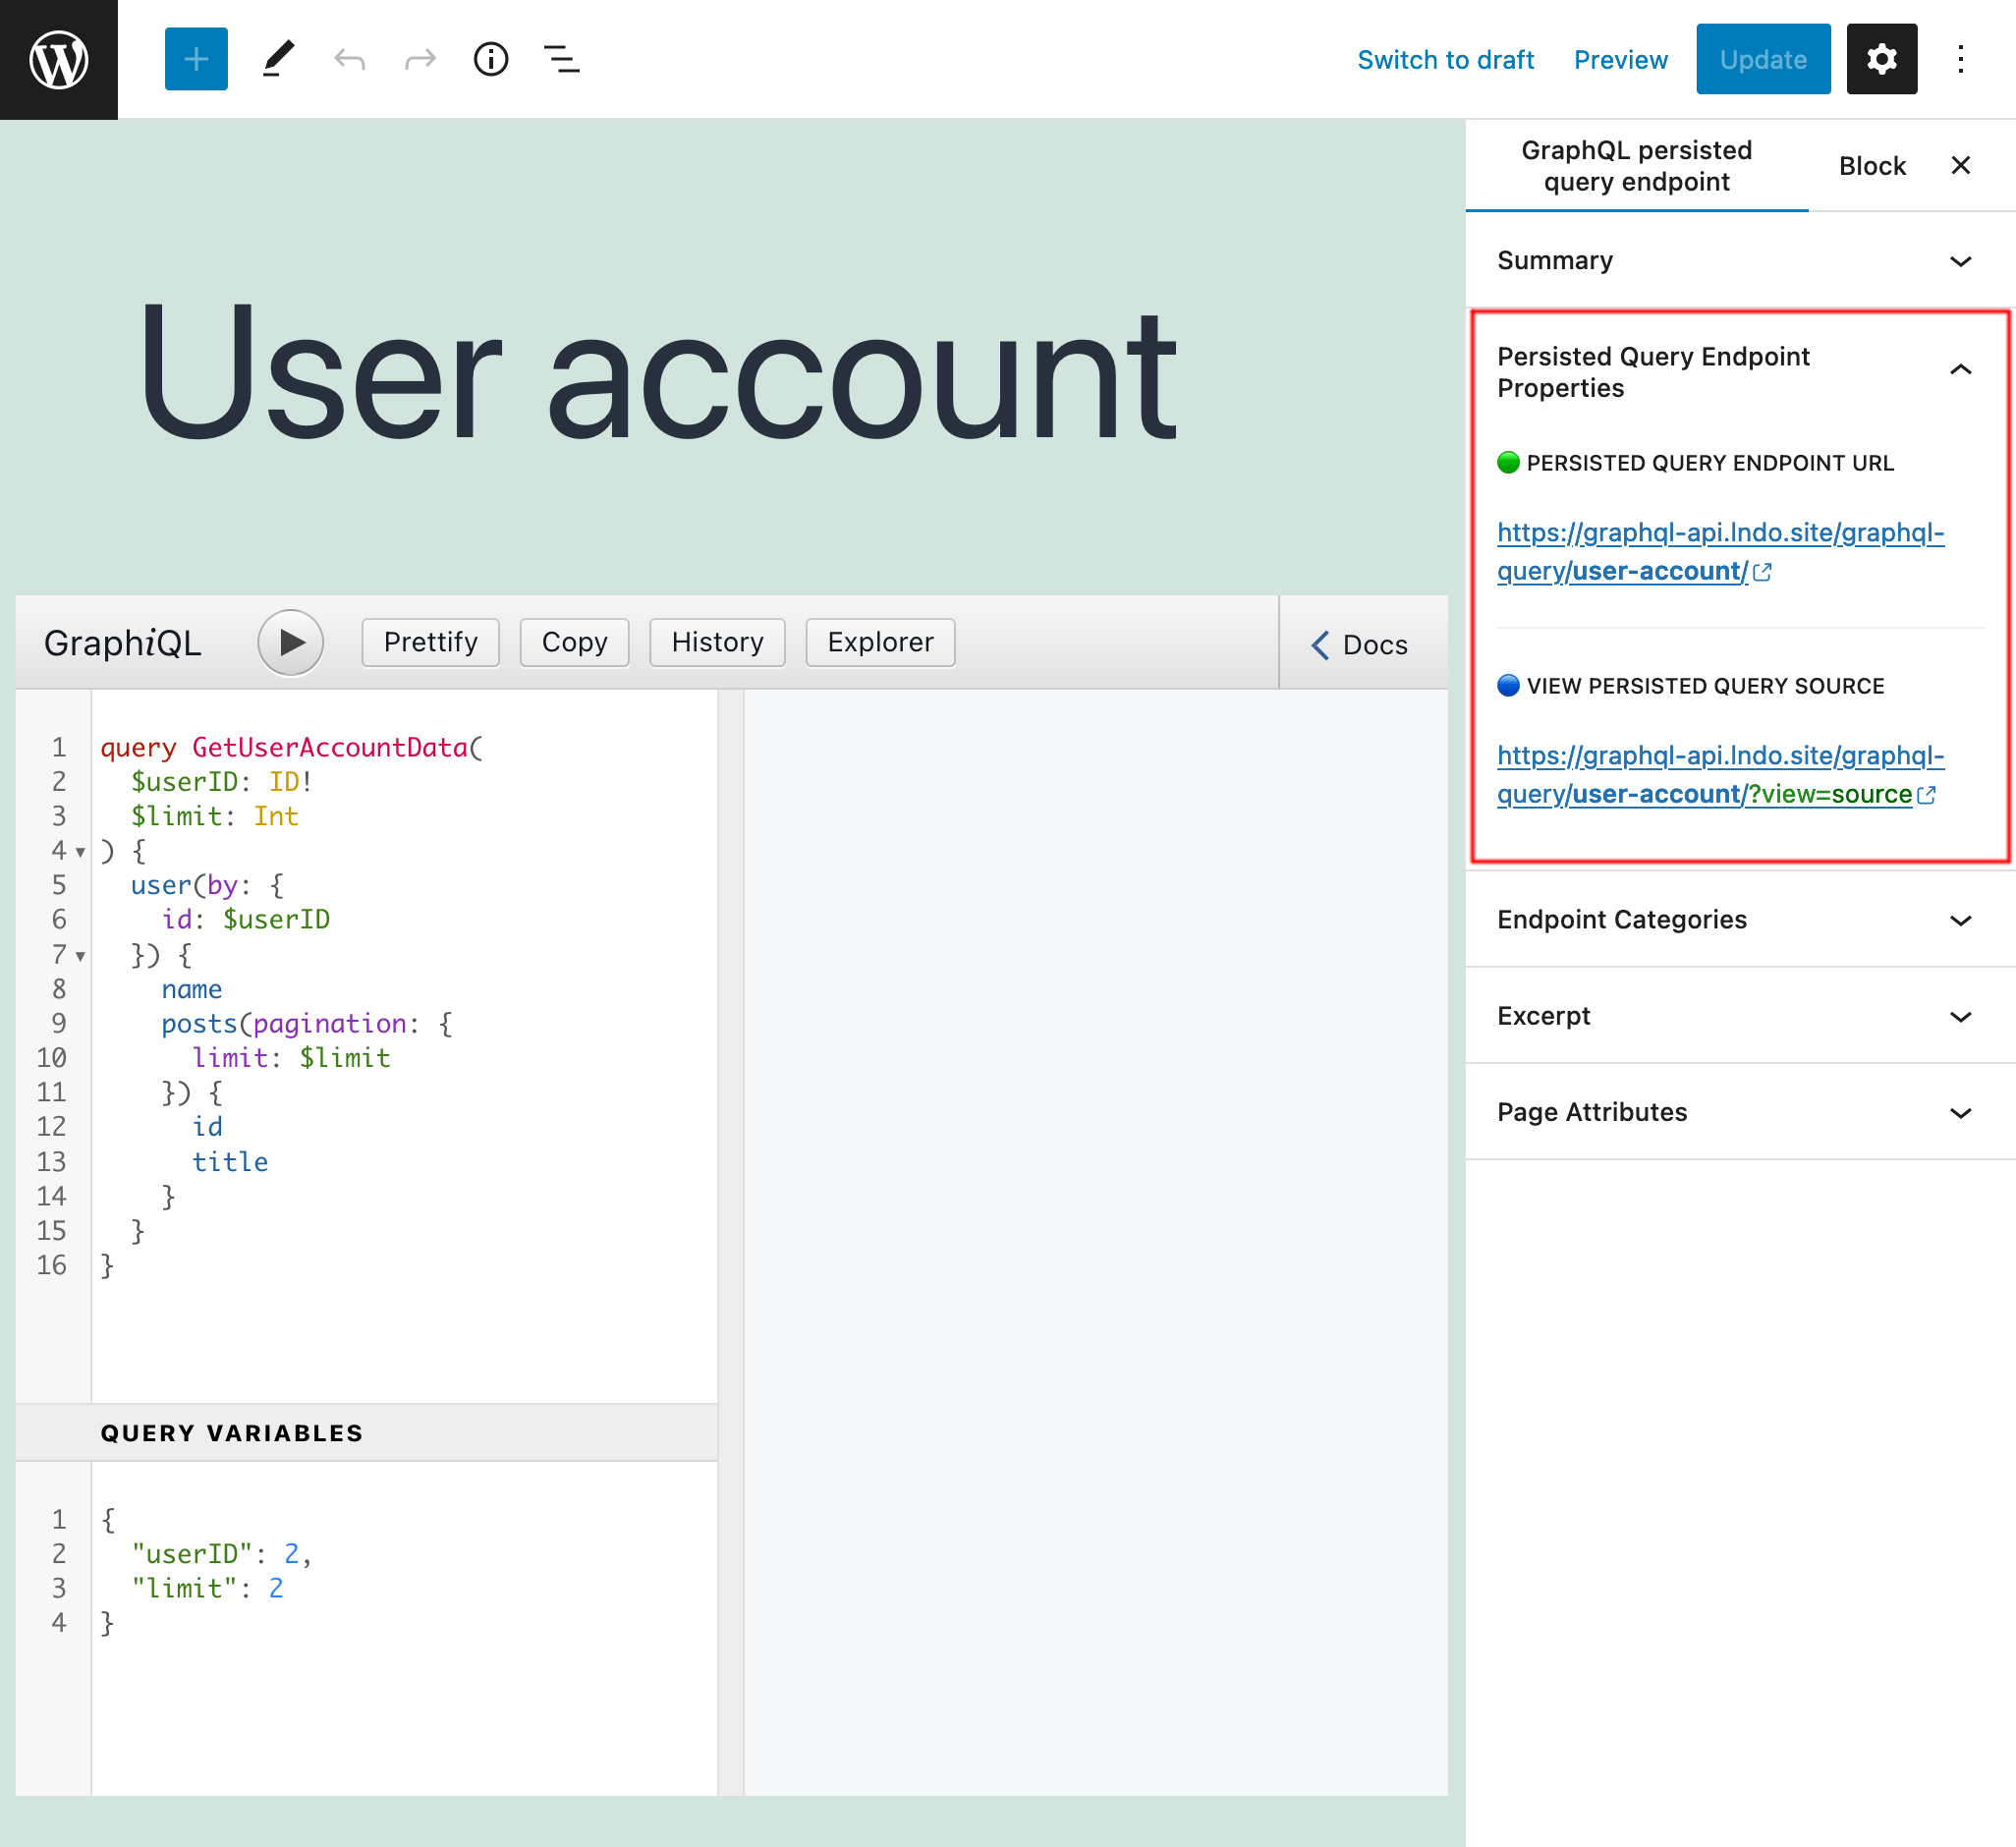Screen dimensions: 2016x1847
Task: Click the Preview link
Action: tap(1620, 60)
